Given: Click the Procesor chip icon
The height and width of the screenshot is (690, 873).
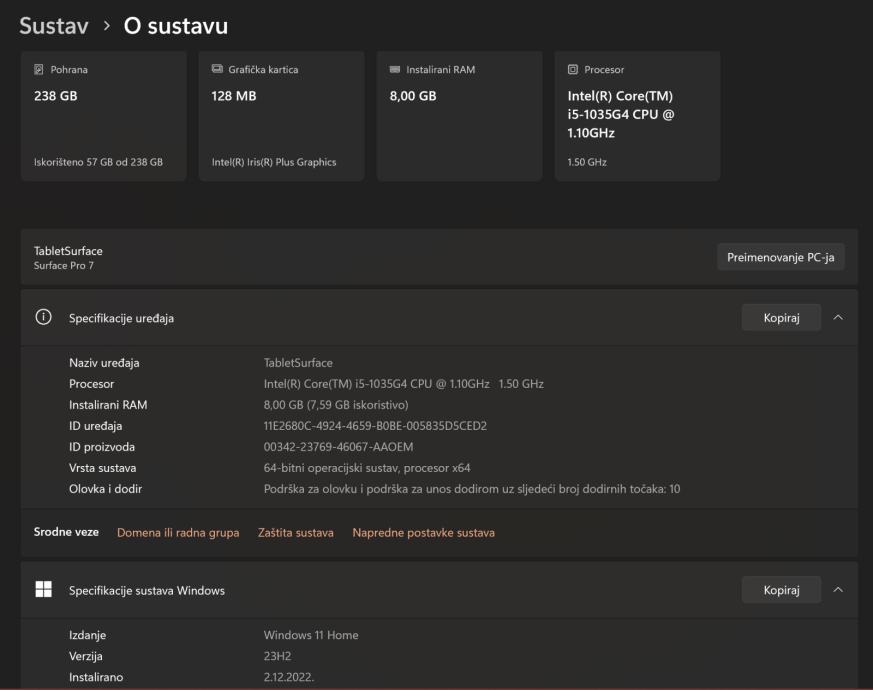Looking at the screenshot, I should [573, 69].
